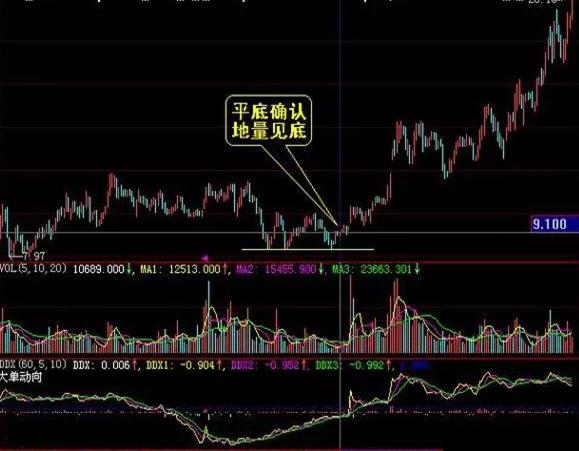Click the down arrow beside volume 10689.000

129,269
